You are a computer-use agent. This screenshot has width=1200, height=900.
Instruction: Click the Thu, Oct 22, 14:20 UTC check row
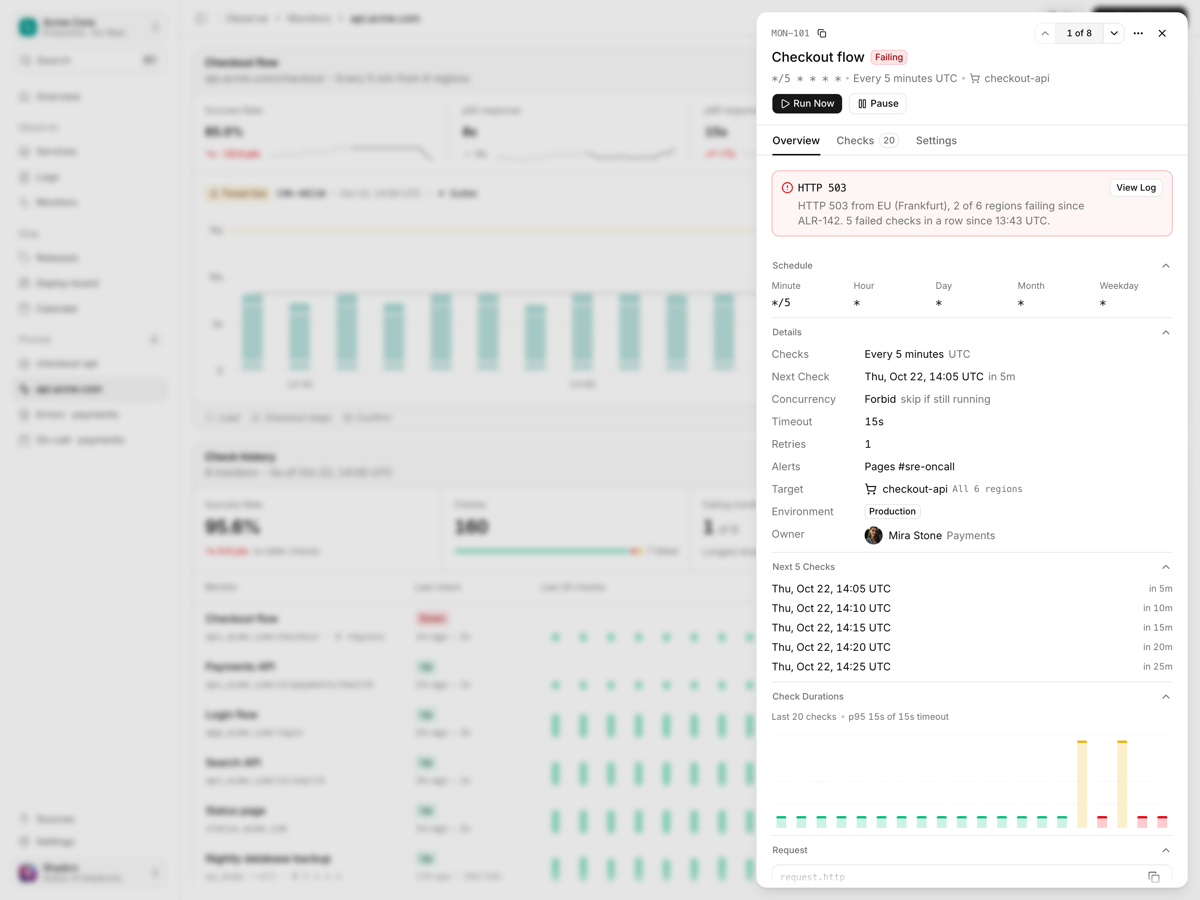tap(972, 647)
